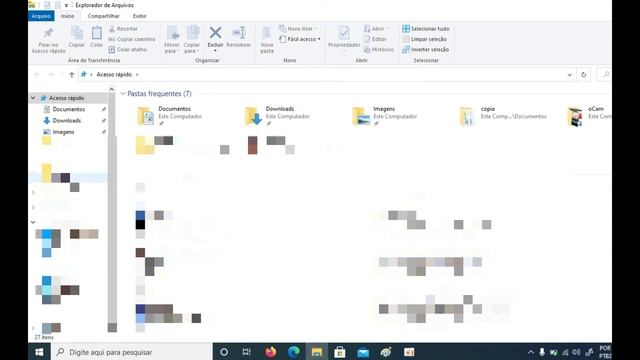Viewport: 640px width, 360px height.
Task: Click the Cortana circle icon
Action: pyautogui.click(x=224, y=352)
